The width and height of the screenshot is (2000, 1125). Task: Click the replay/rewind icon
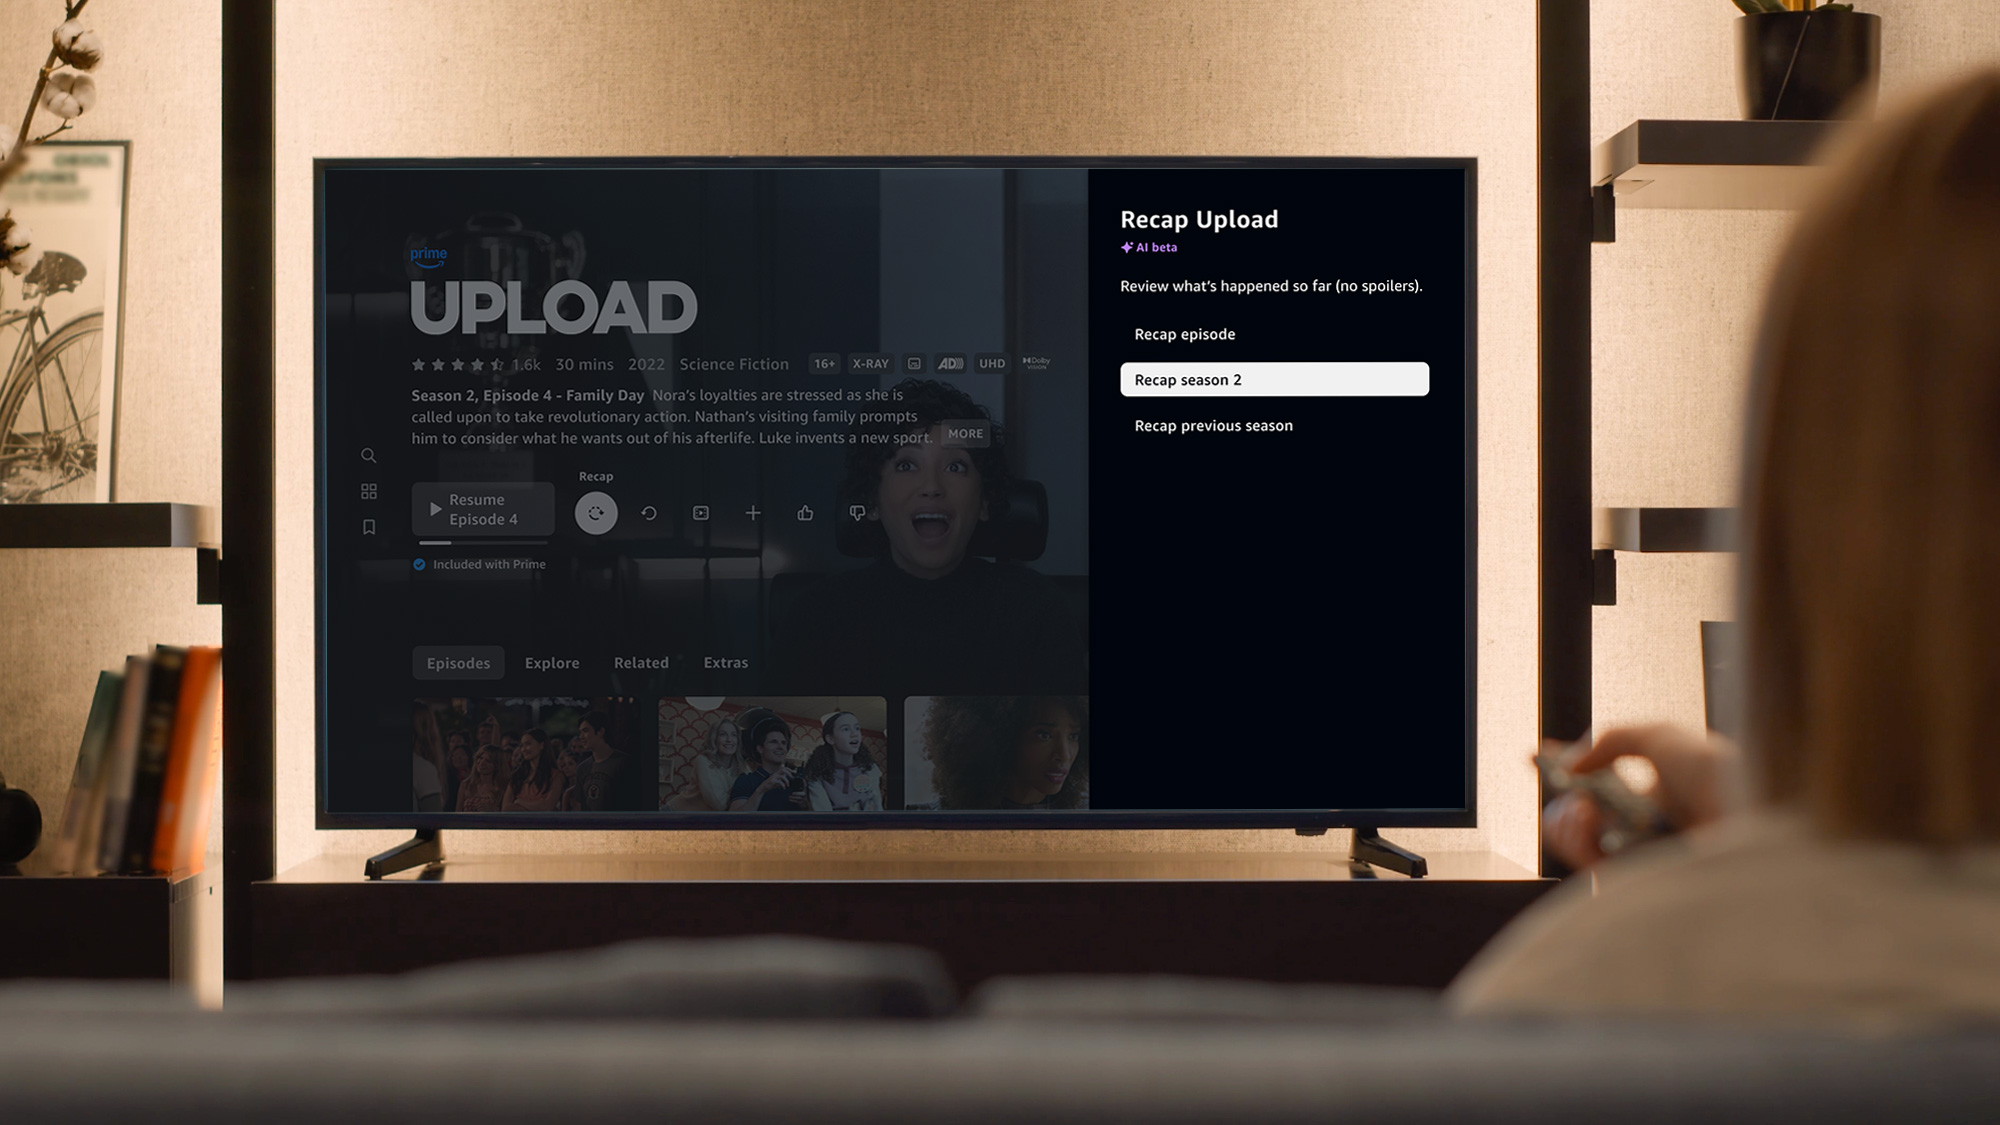pos(647,512)
